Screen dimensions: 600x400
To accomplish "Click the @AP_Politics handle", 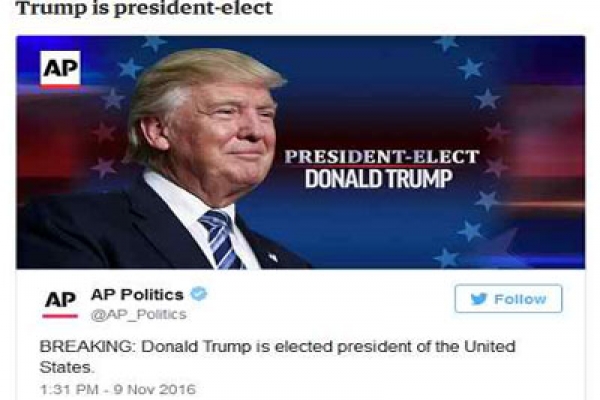I will (x=139, y=314).
